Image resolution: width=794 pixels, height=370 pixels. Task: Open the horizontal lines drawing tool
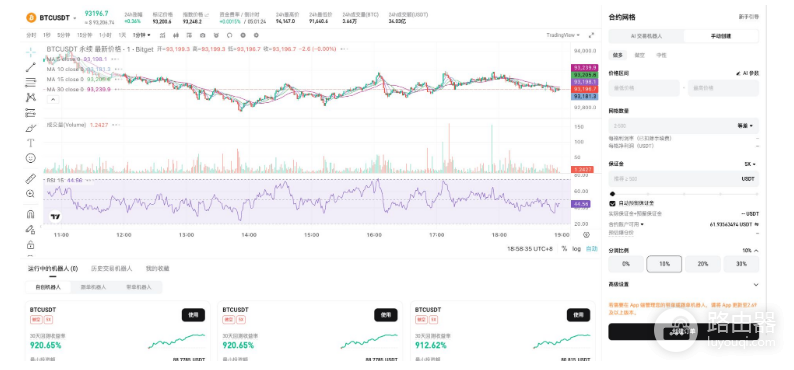[31, 82]
